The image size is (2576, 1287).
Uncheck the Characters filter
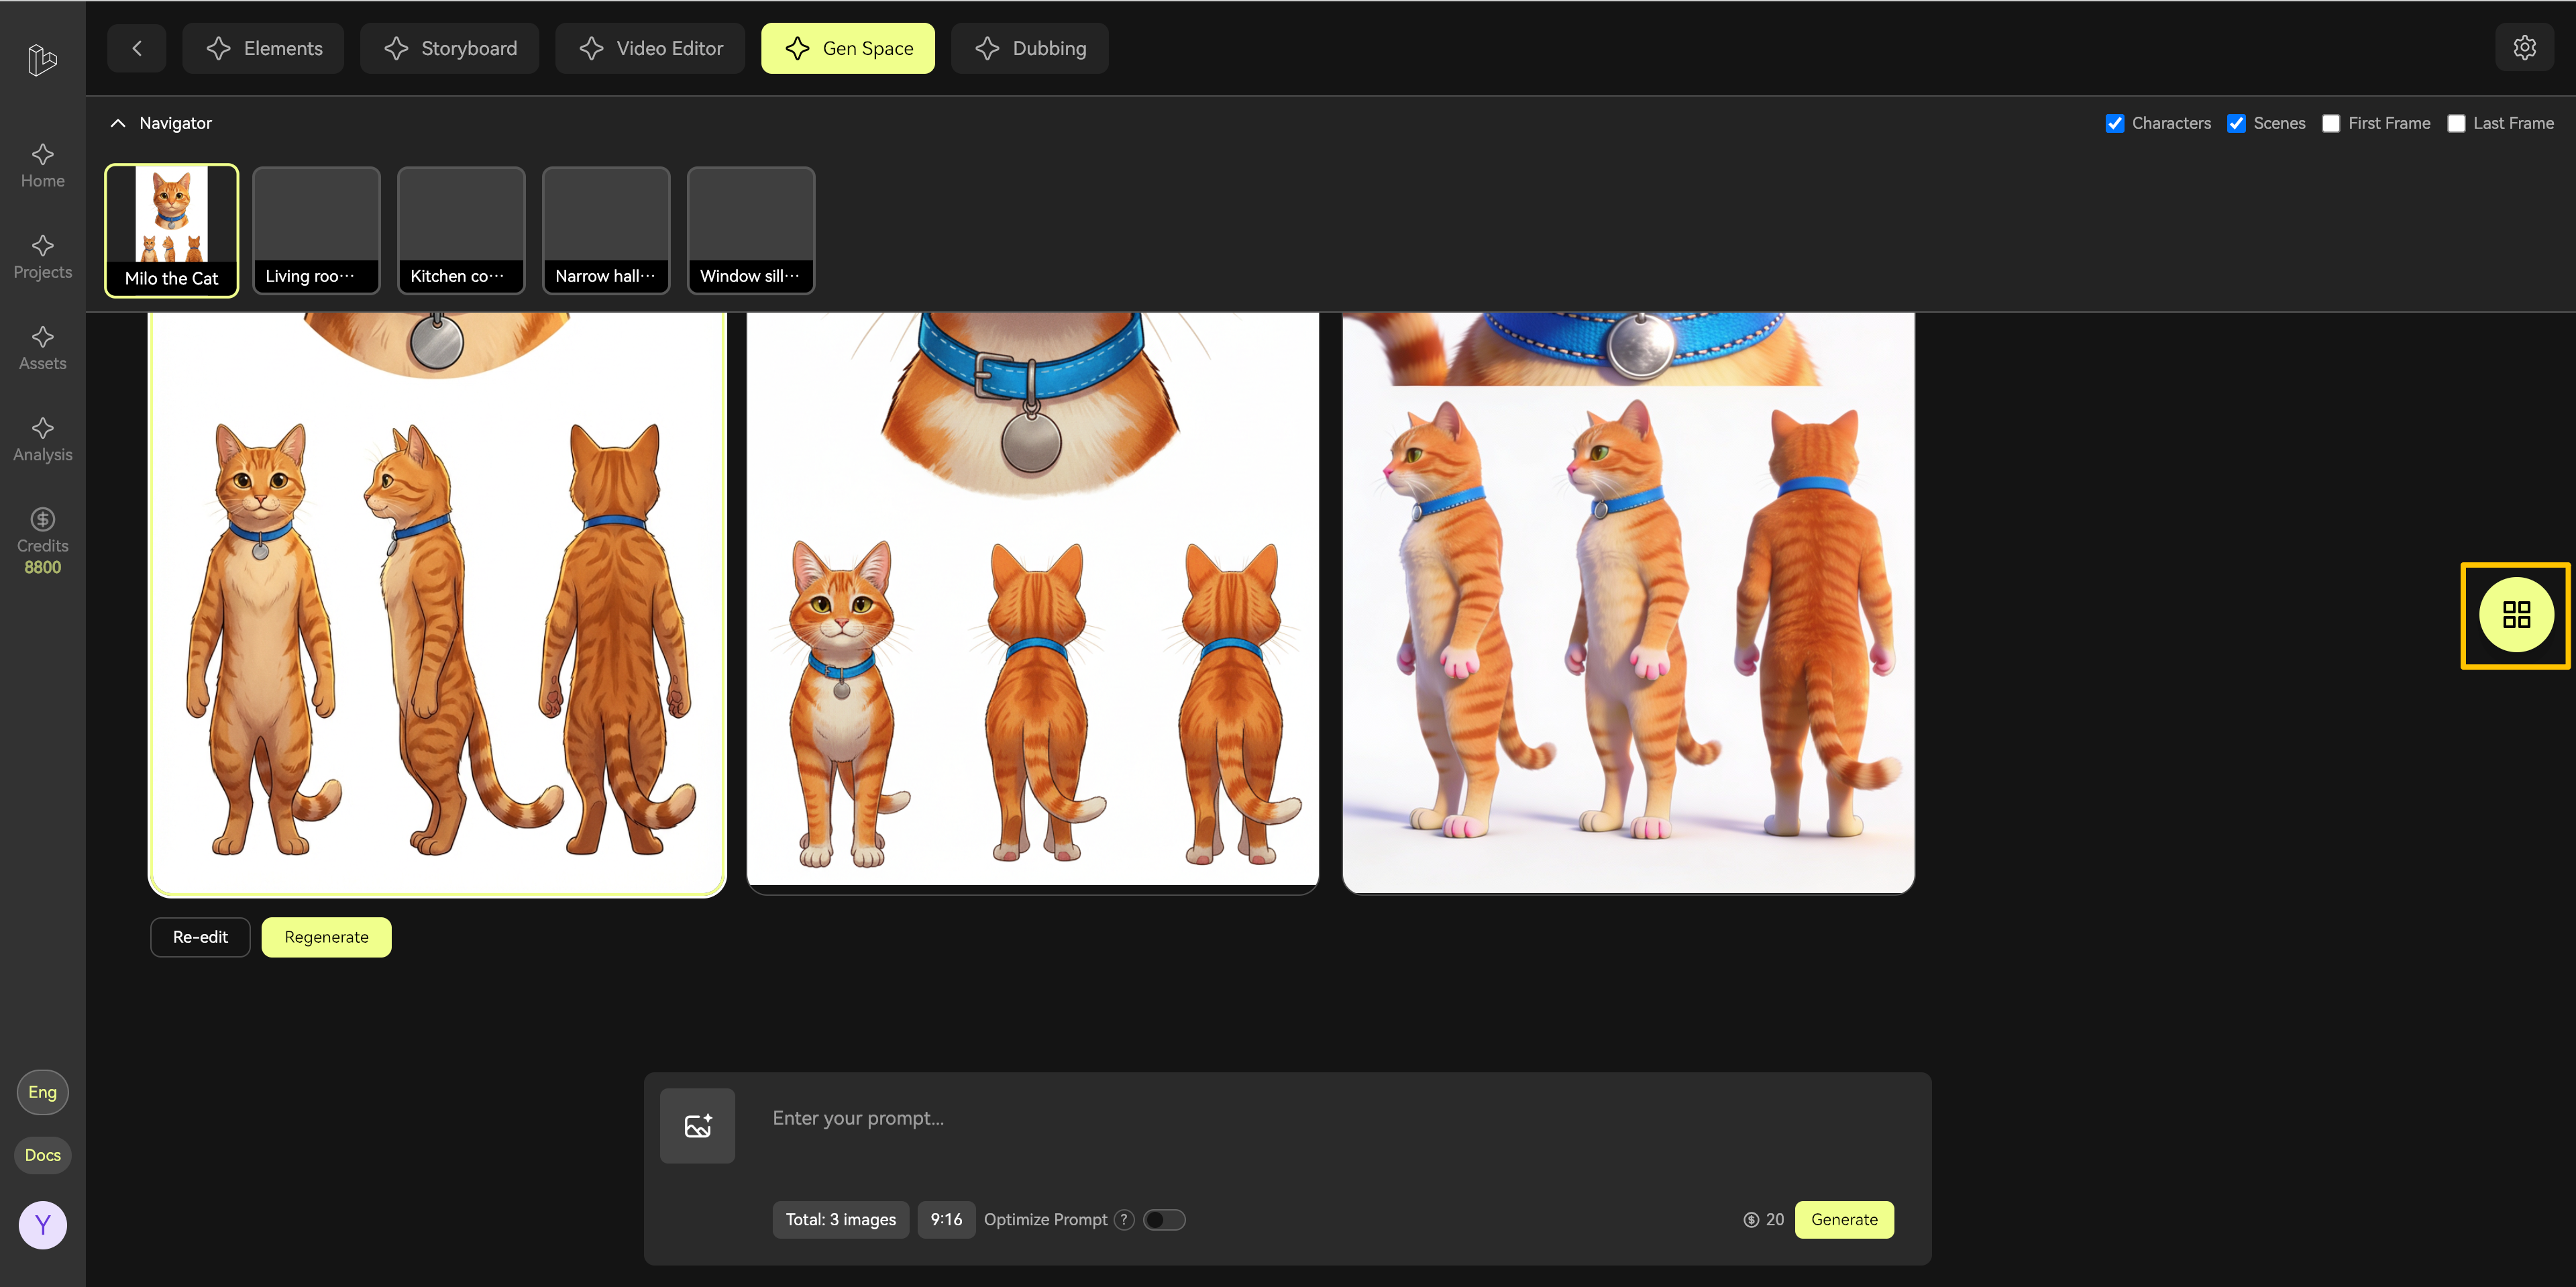click(x=2115, y=123)
